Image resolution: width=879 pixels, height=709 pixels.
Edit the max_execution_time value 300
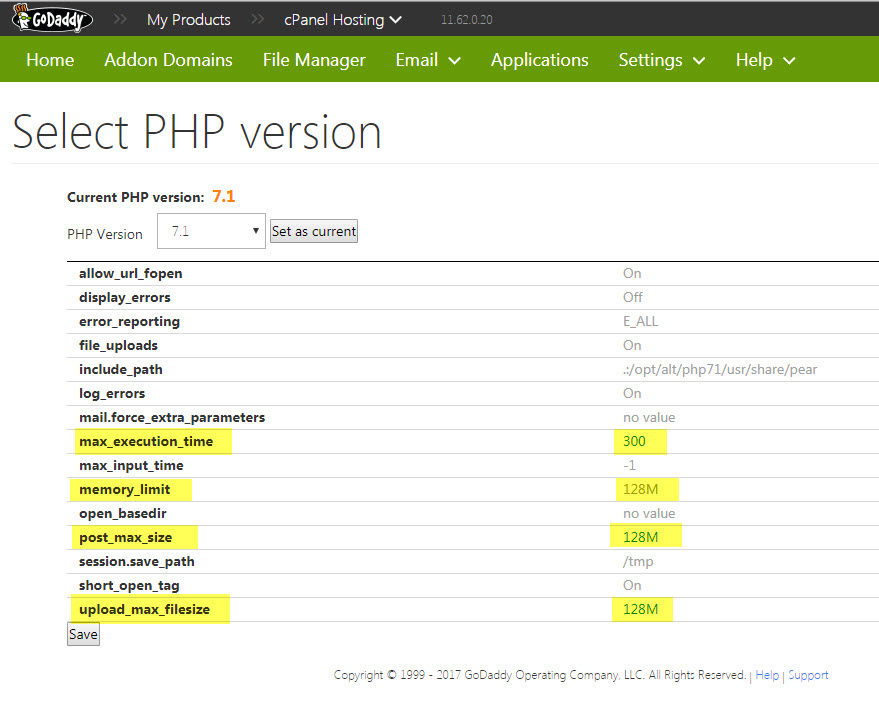point(634,441)
